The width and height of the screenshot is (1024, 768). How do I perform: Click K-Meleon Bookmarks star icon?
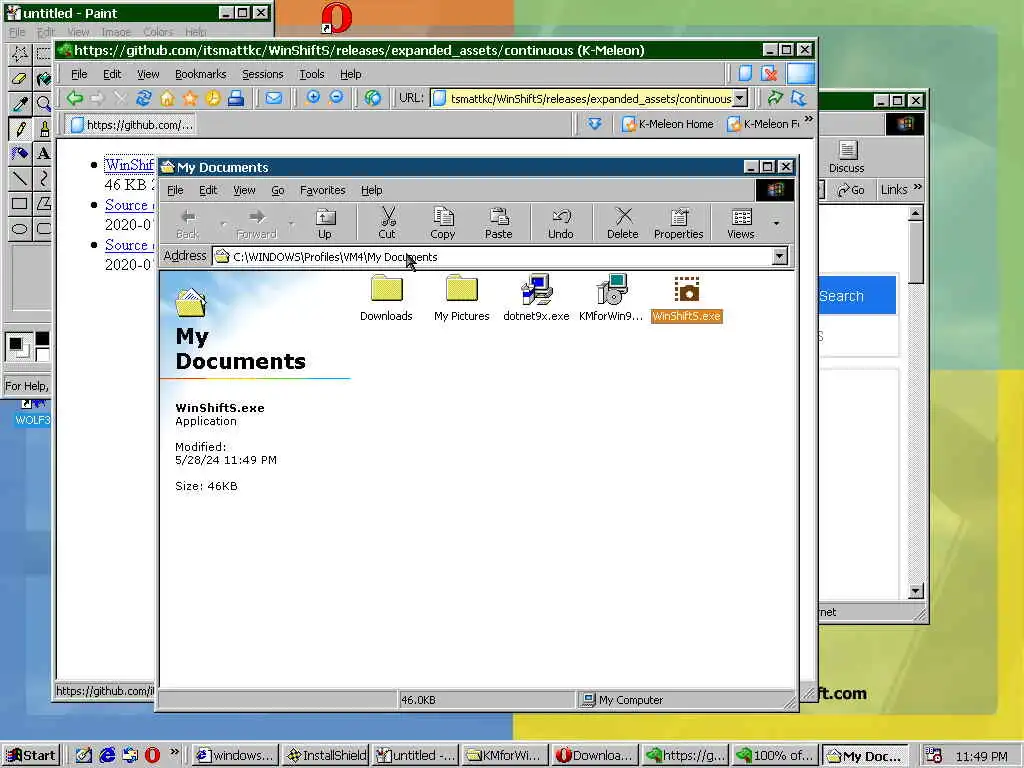(190, 99)
